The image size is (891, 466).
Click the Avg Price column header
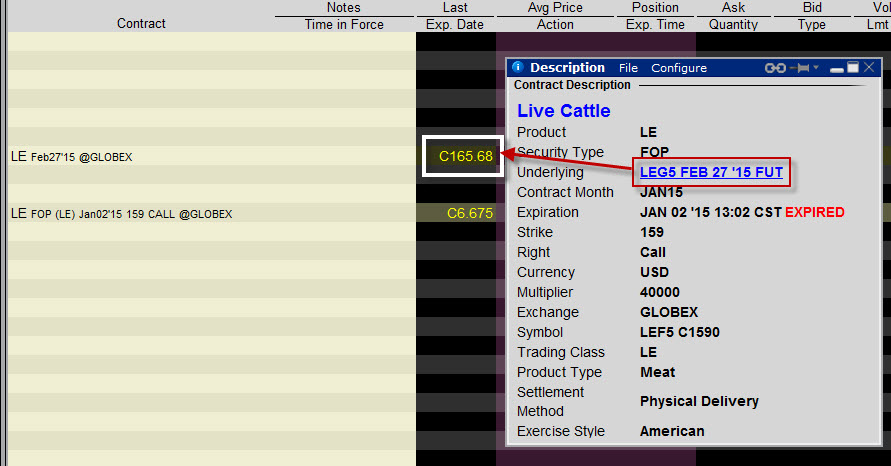[555, 7]
